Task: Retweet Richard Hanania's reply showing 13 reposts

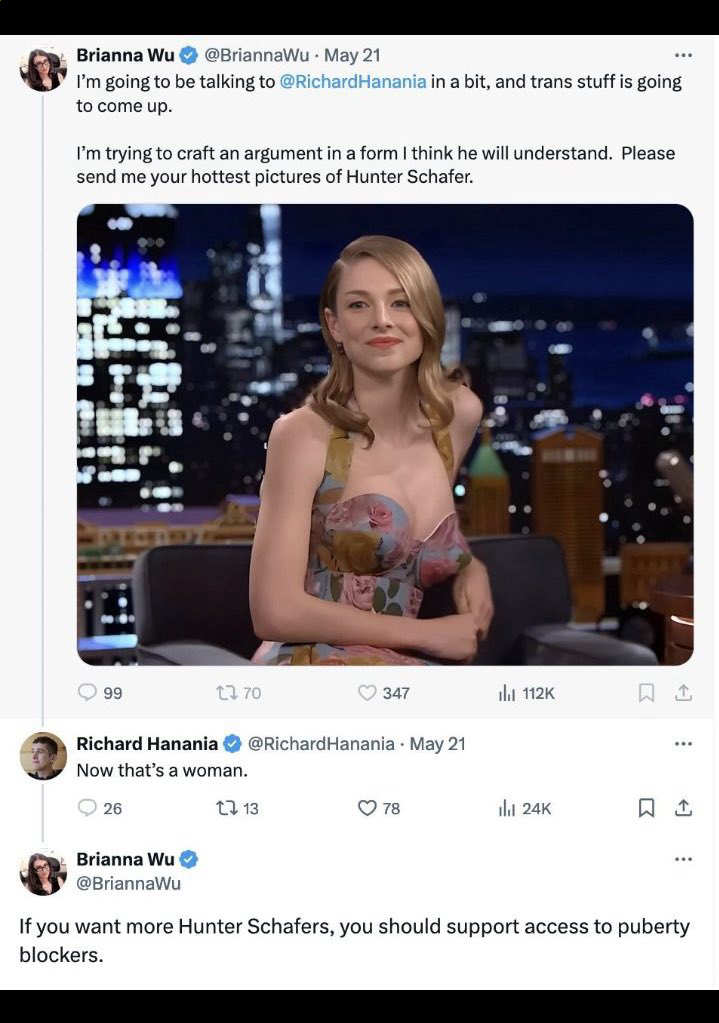Action: point(227,808)
